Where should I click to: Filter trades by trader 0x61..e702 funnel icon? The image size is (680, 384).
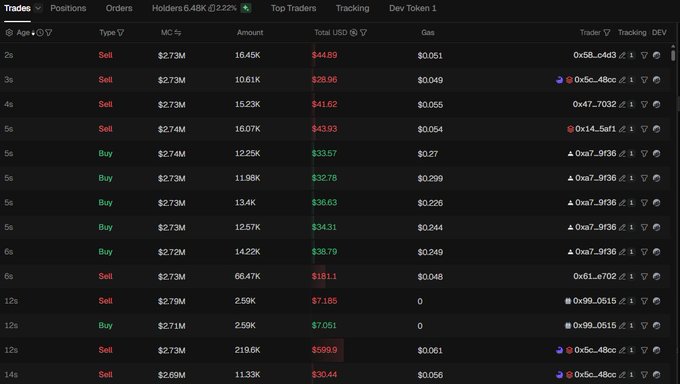(x=644, y=276)
